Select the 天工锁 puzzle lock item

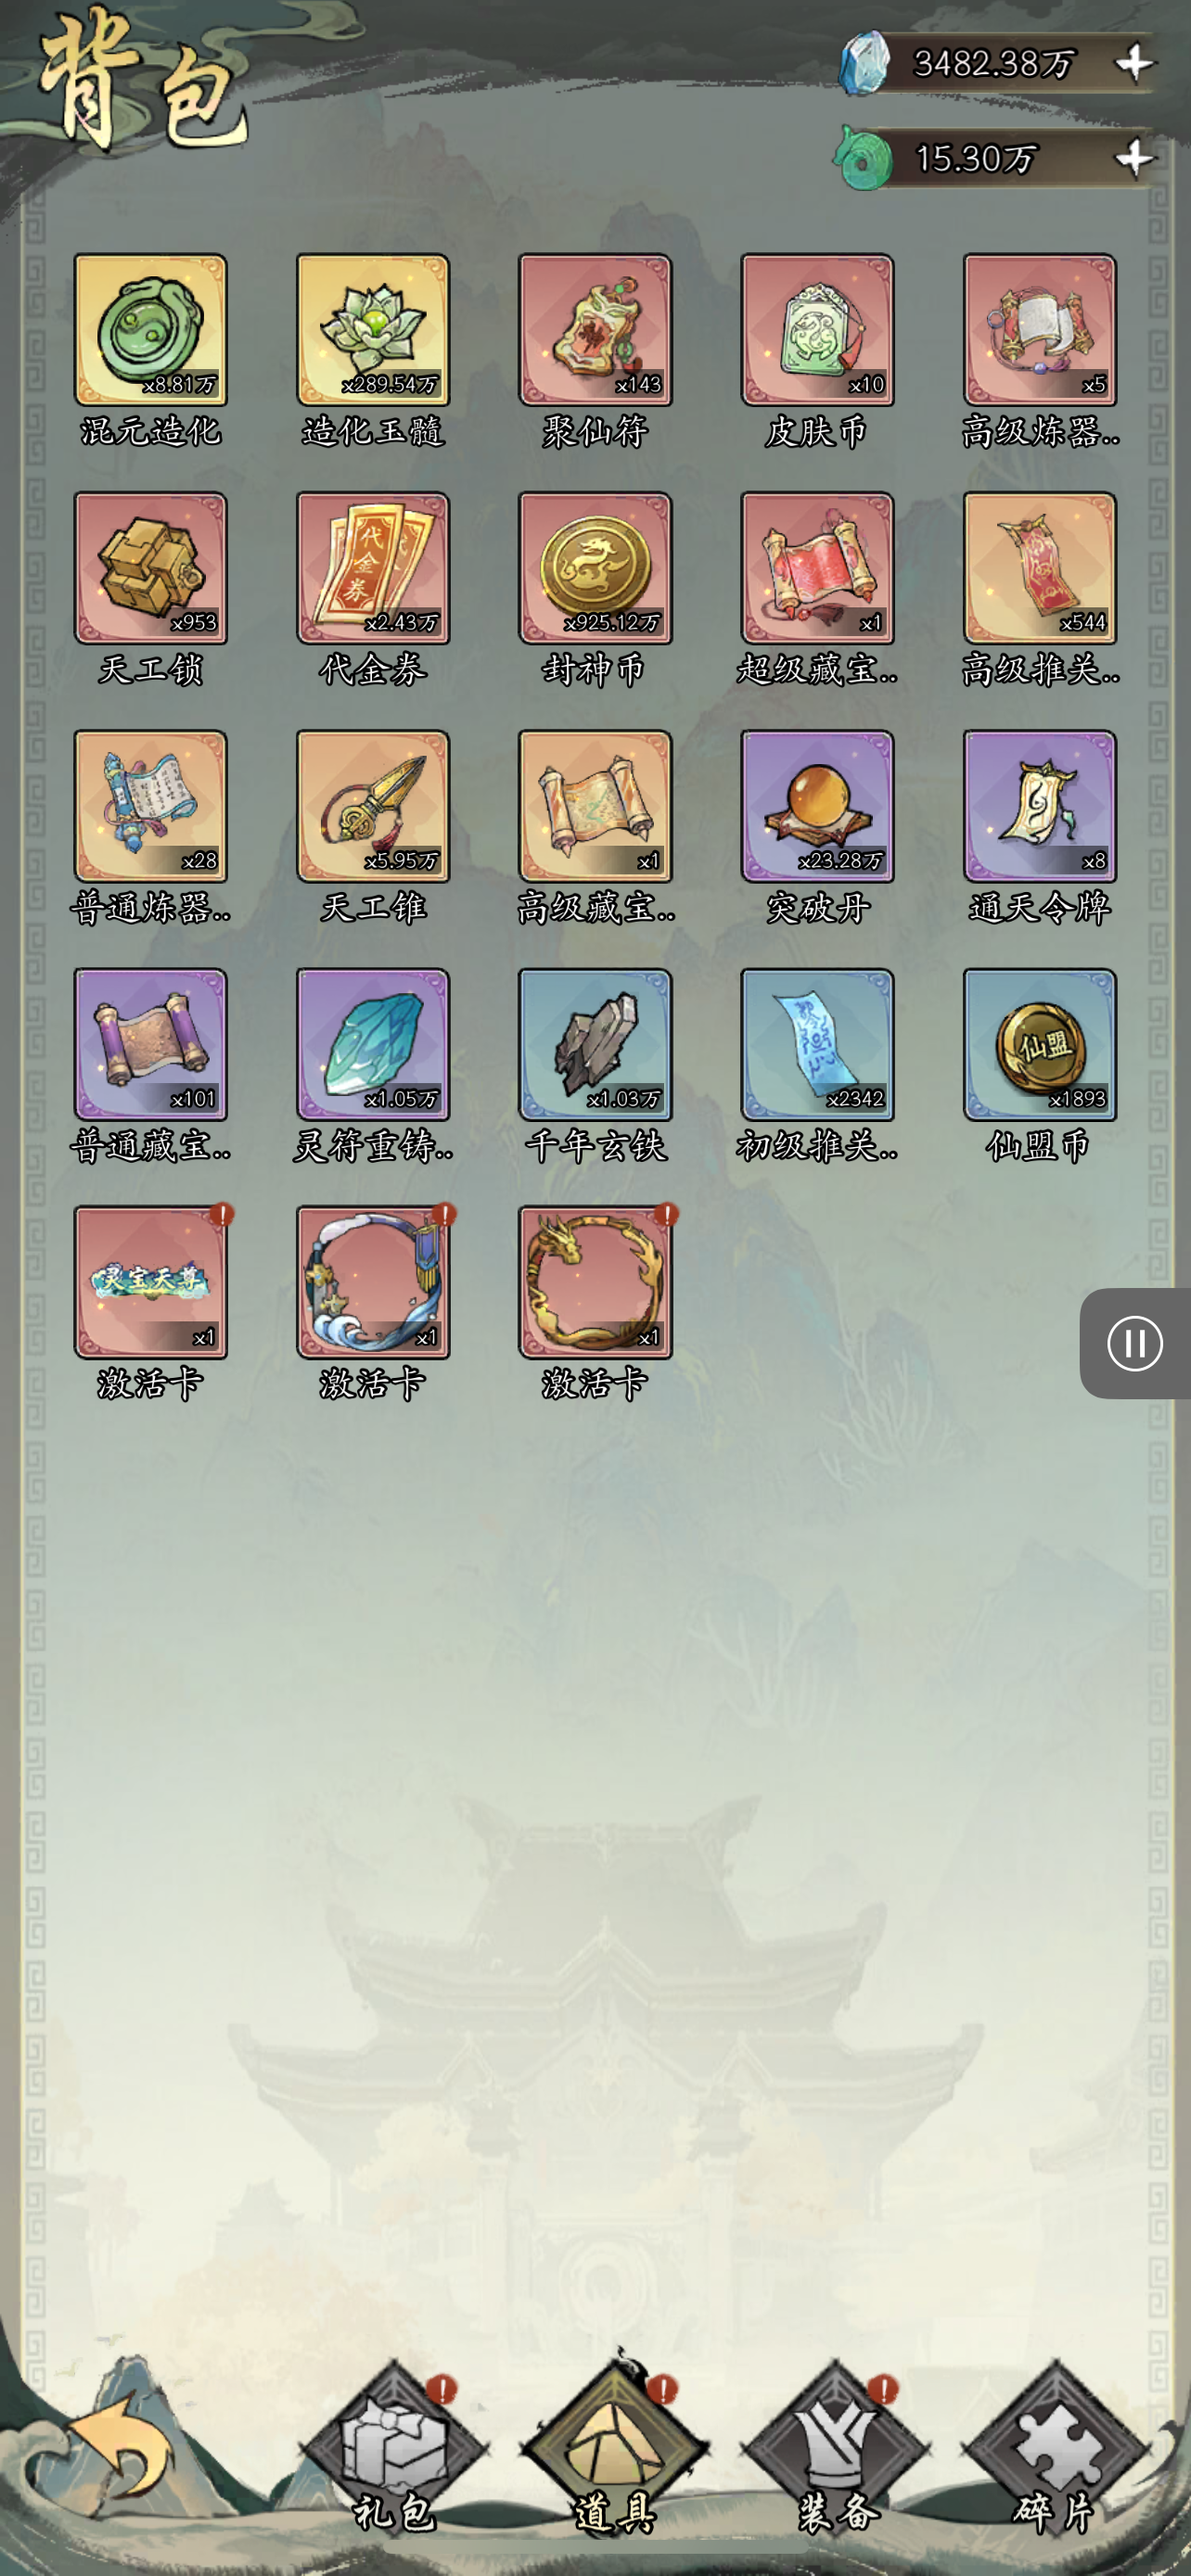coord(150,568)
